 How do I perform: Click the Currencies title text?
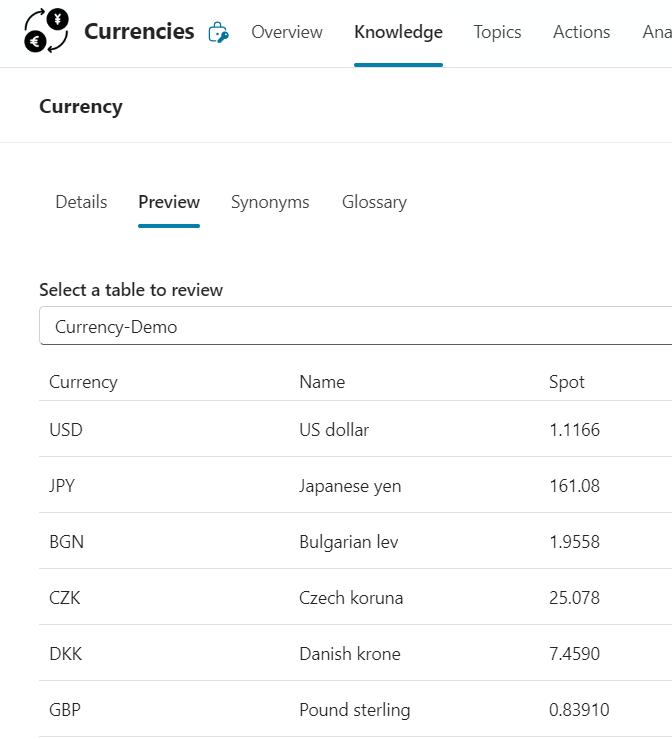coord(139,32)
